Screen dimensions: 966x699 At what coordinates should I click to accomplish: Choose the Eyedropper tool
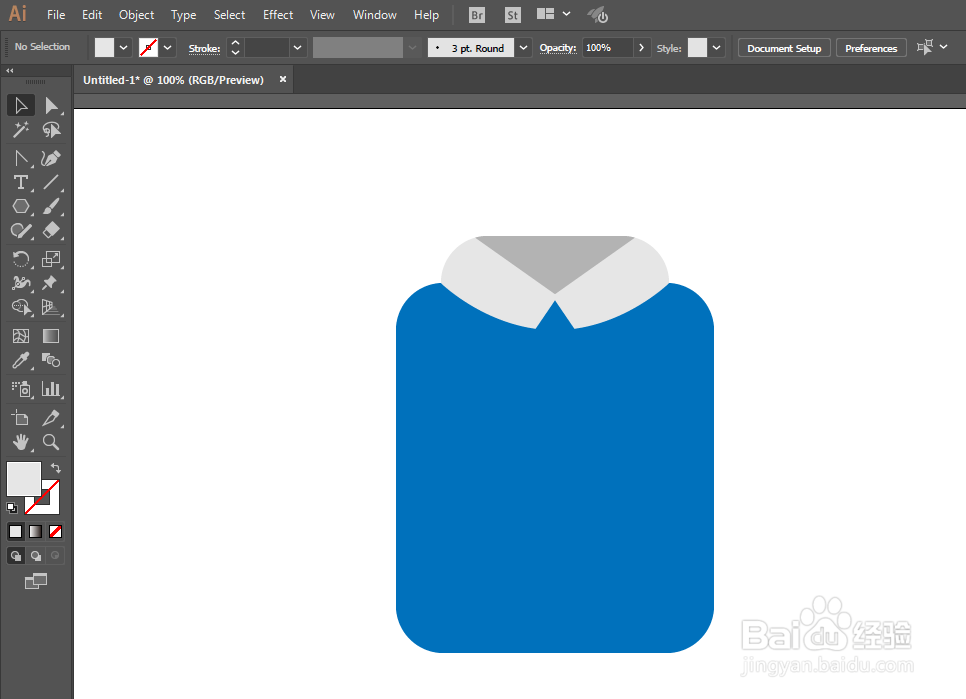(x=21, y=360)
